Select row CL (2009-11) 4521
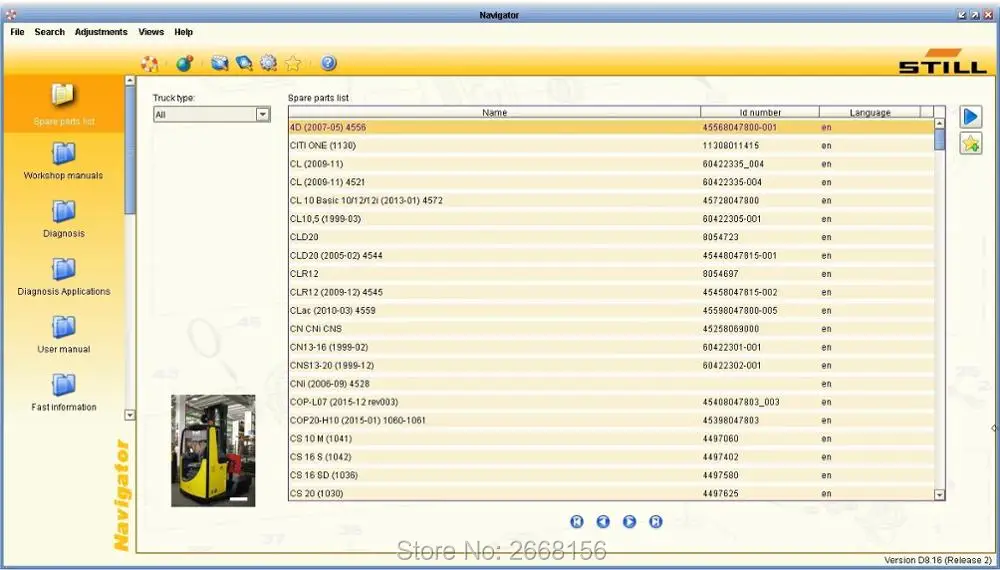 coord(611,182)
